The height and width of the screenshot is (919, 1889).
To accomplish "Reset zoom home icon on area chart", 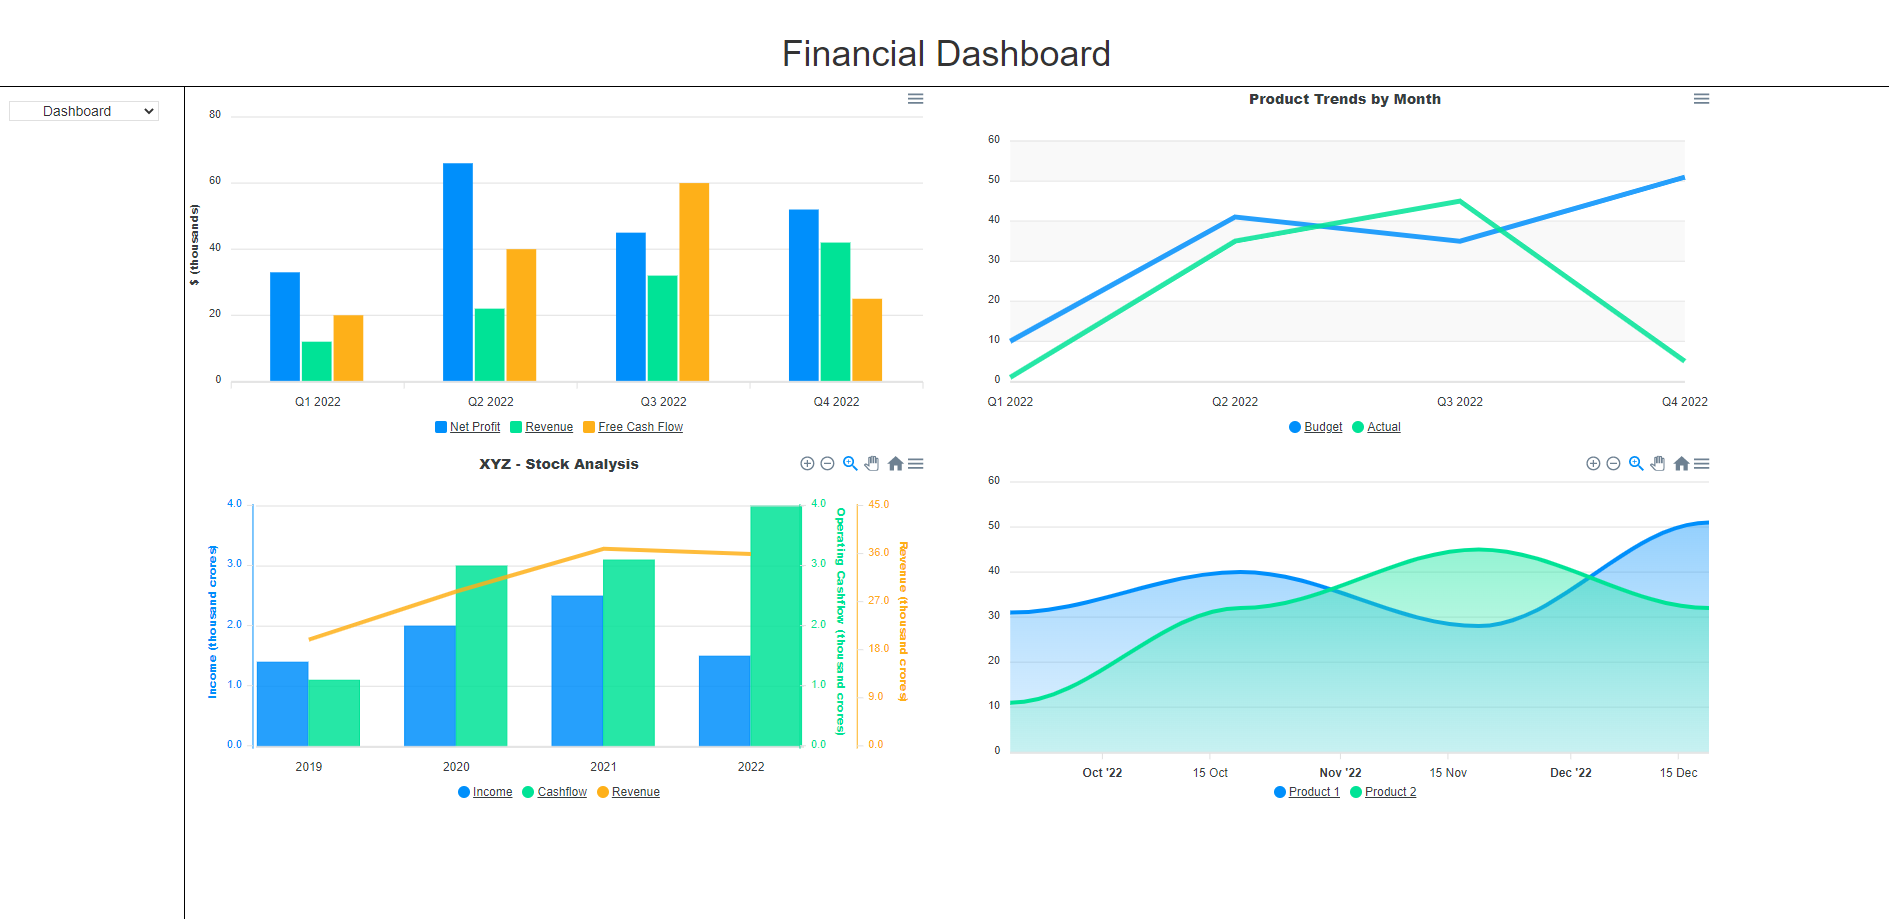I will 1681,464.
